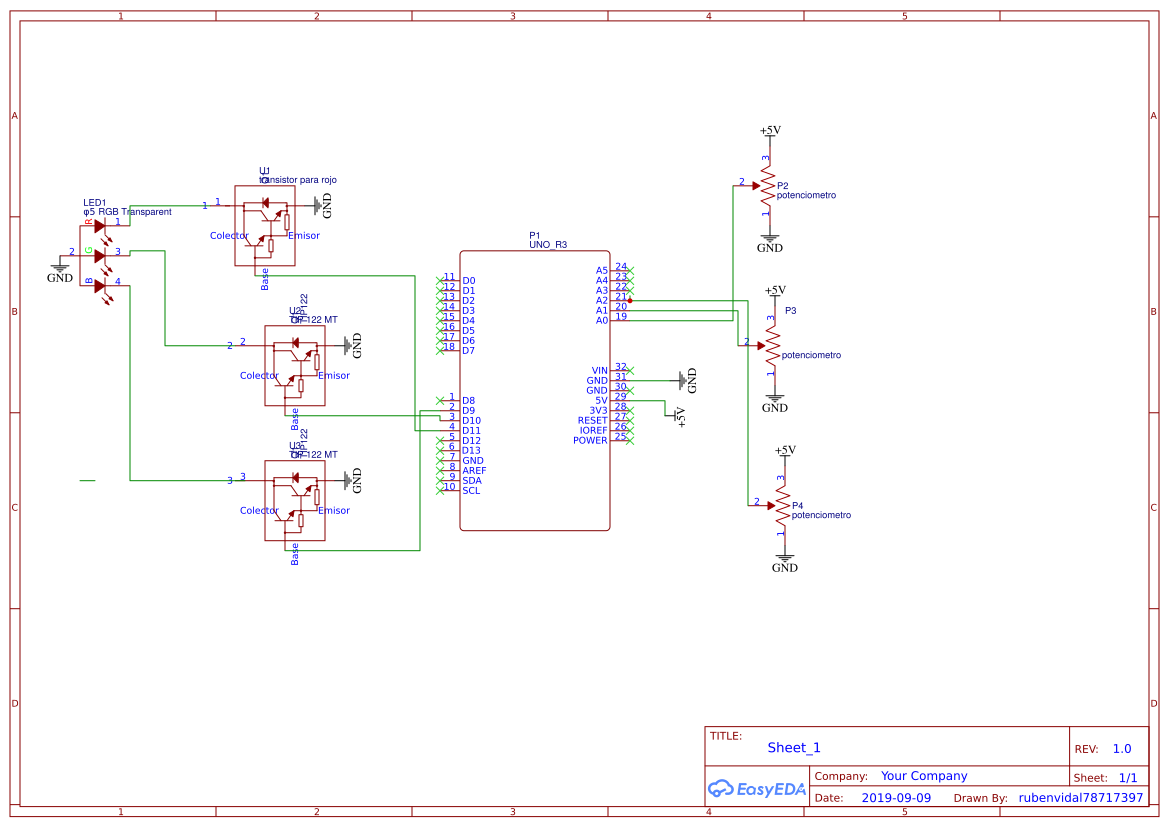Click the date value '2019-09-09'

896,798
